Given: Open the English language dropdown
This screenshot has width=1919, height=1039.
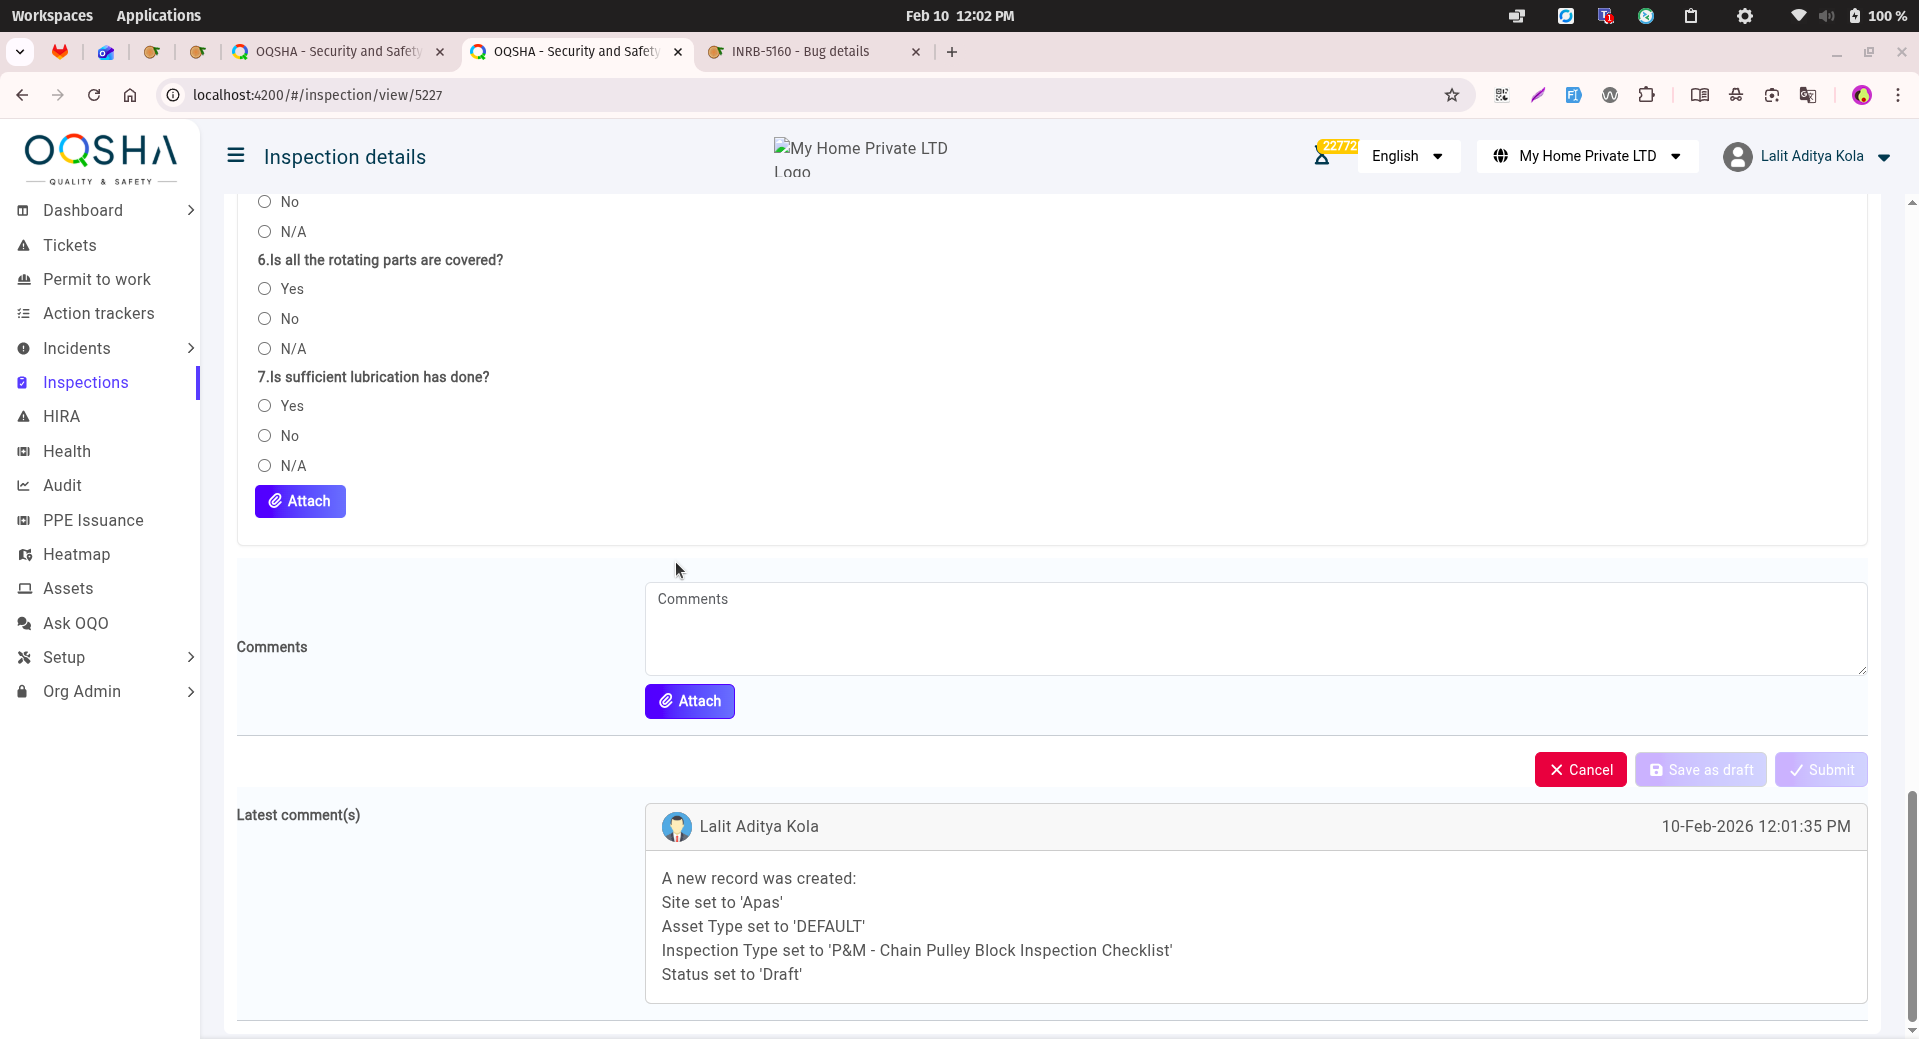Looking at the screenshot, I should click(x=1407, y=156).
